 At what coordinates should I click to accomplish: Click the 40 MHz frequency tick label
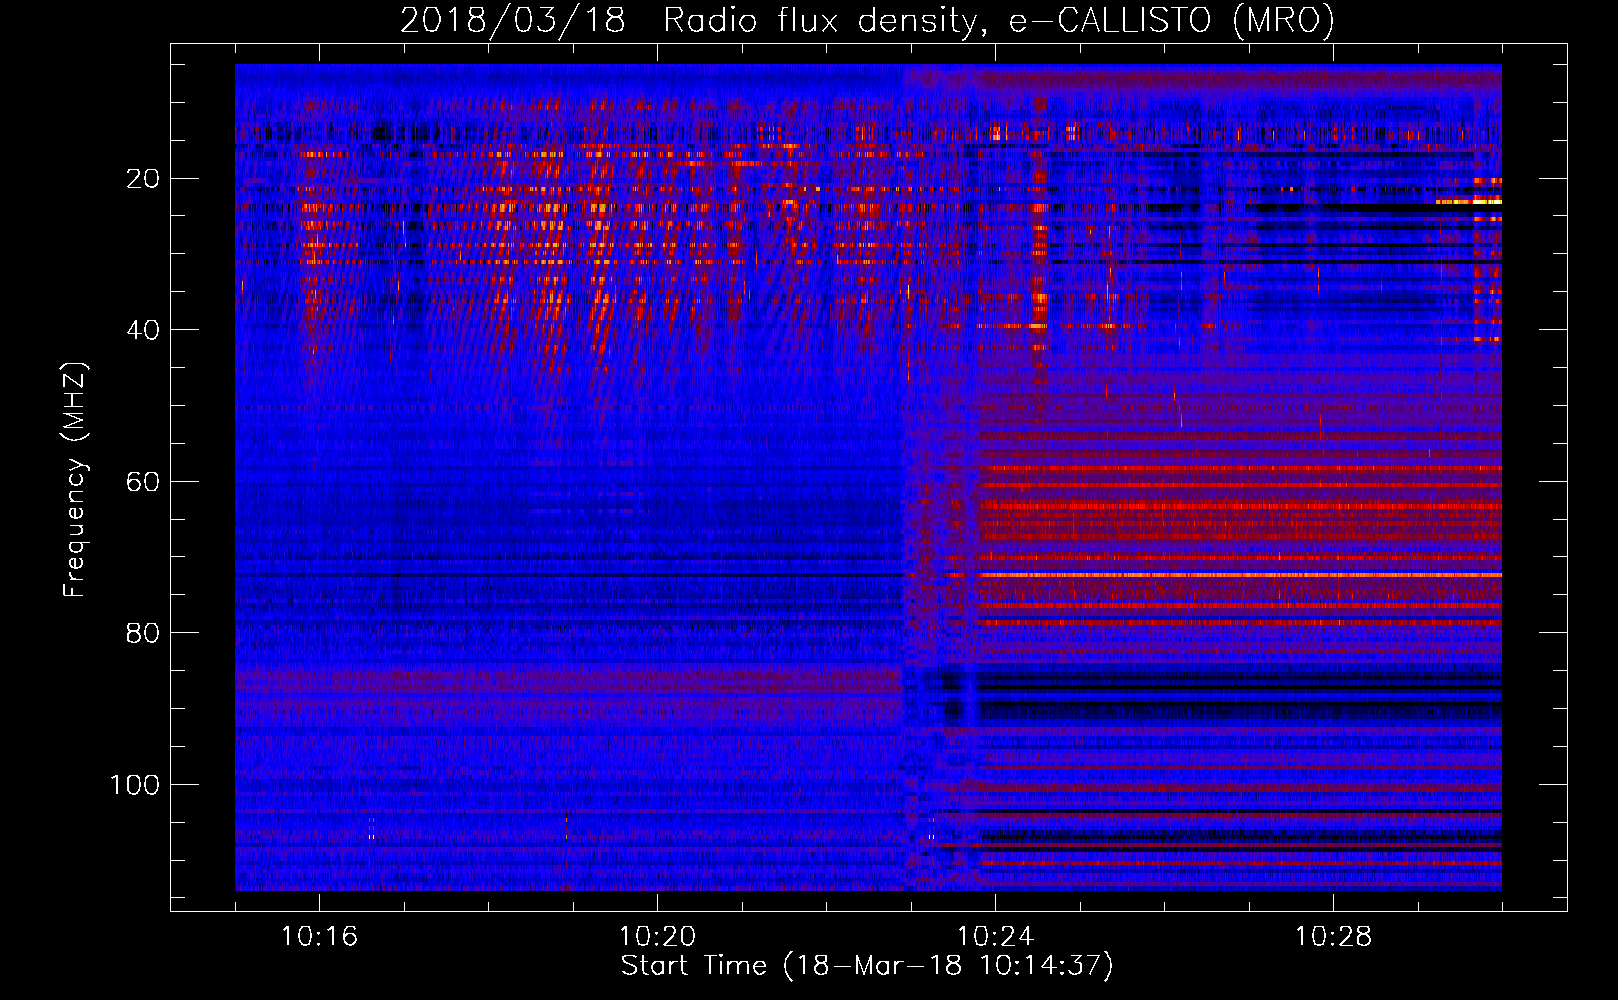point(143,330)
